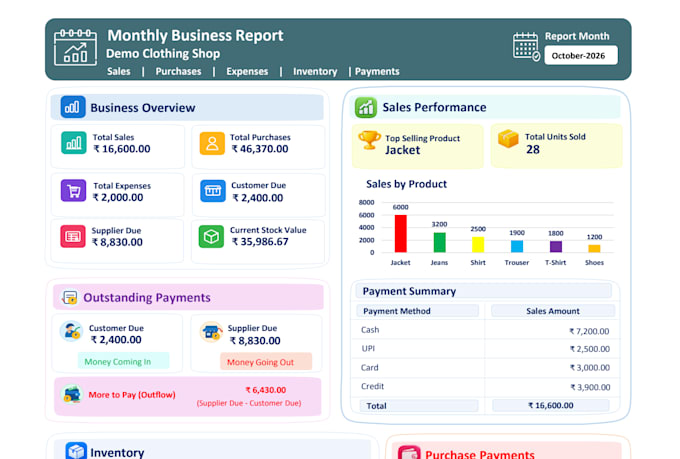The height and width of the screenshot is (459, 680).
Task: Click the Sales by Product chart title
Action: [406, 184]
